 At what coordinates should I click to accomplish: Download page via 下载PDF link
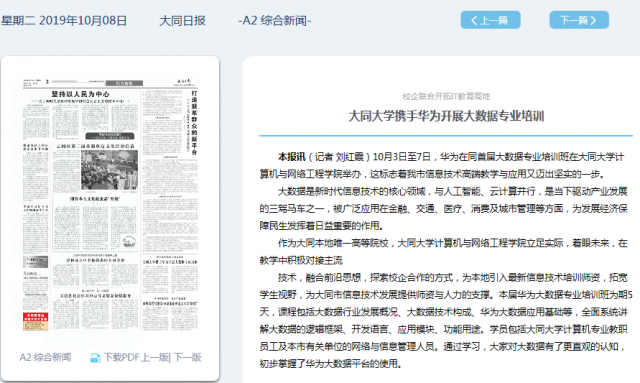(121, 358)
